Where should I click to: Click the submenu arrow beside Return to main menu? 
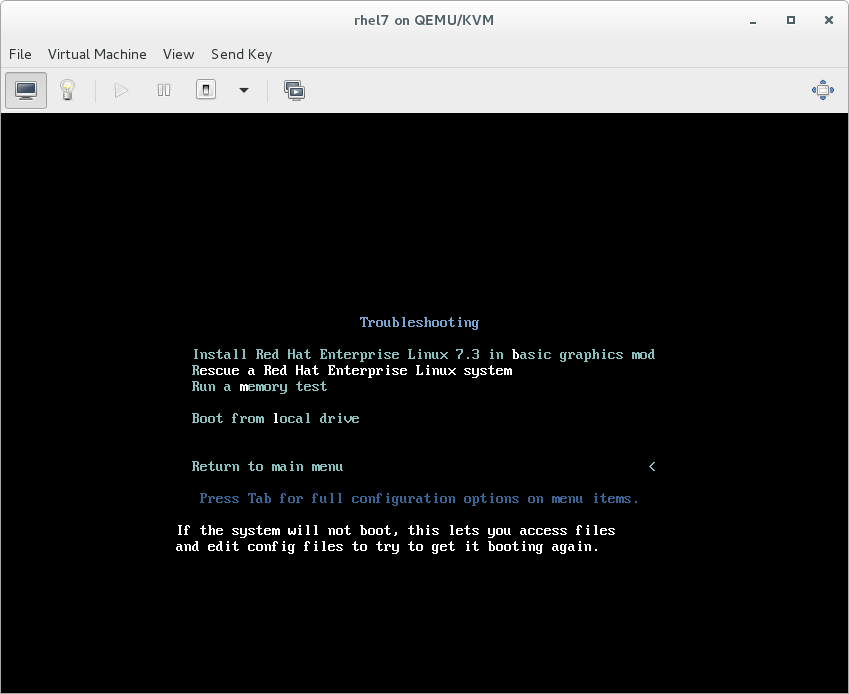pos(652,467)
